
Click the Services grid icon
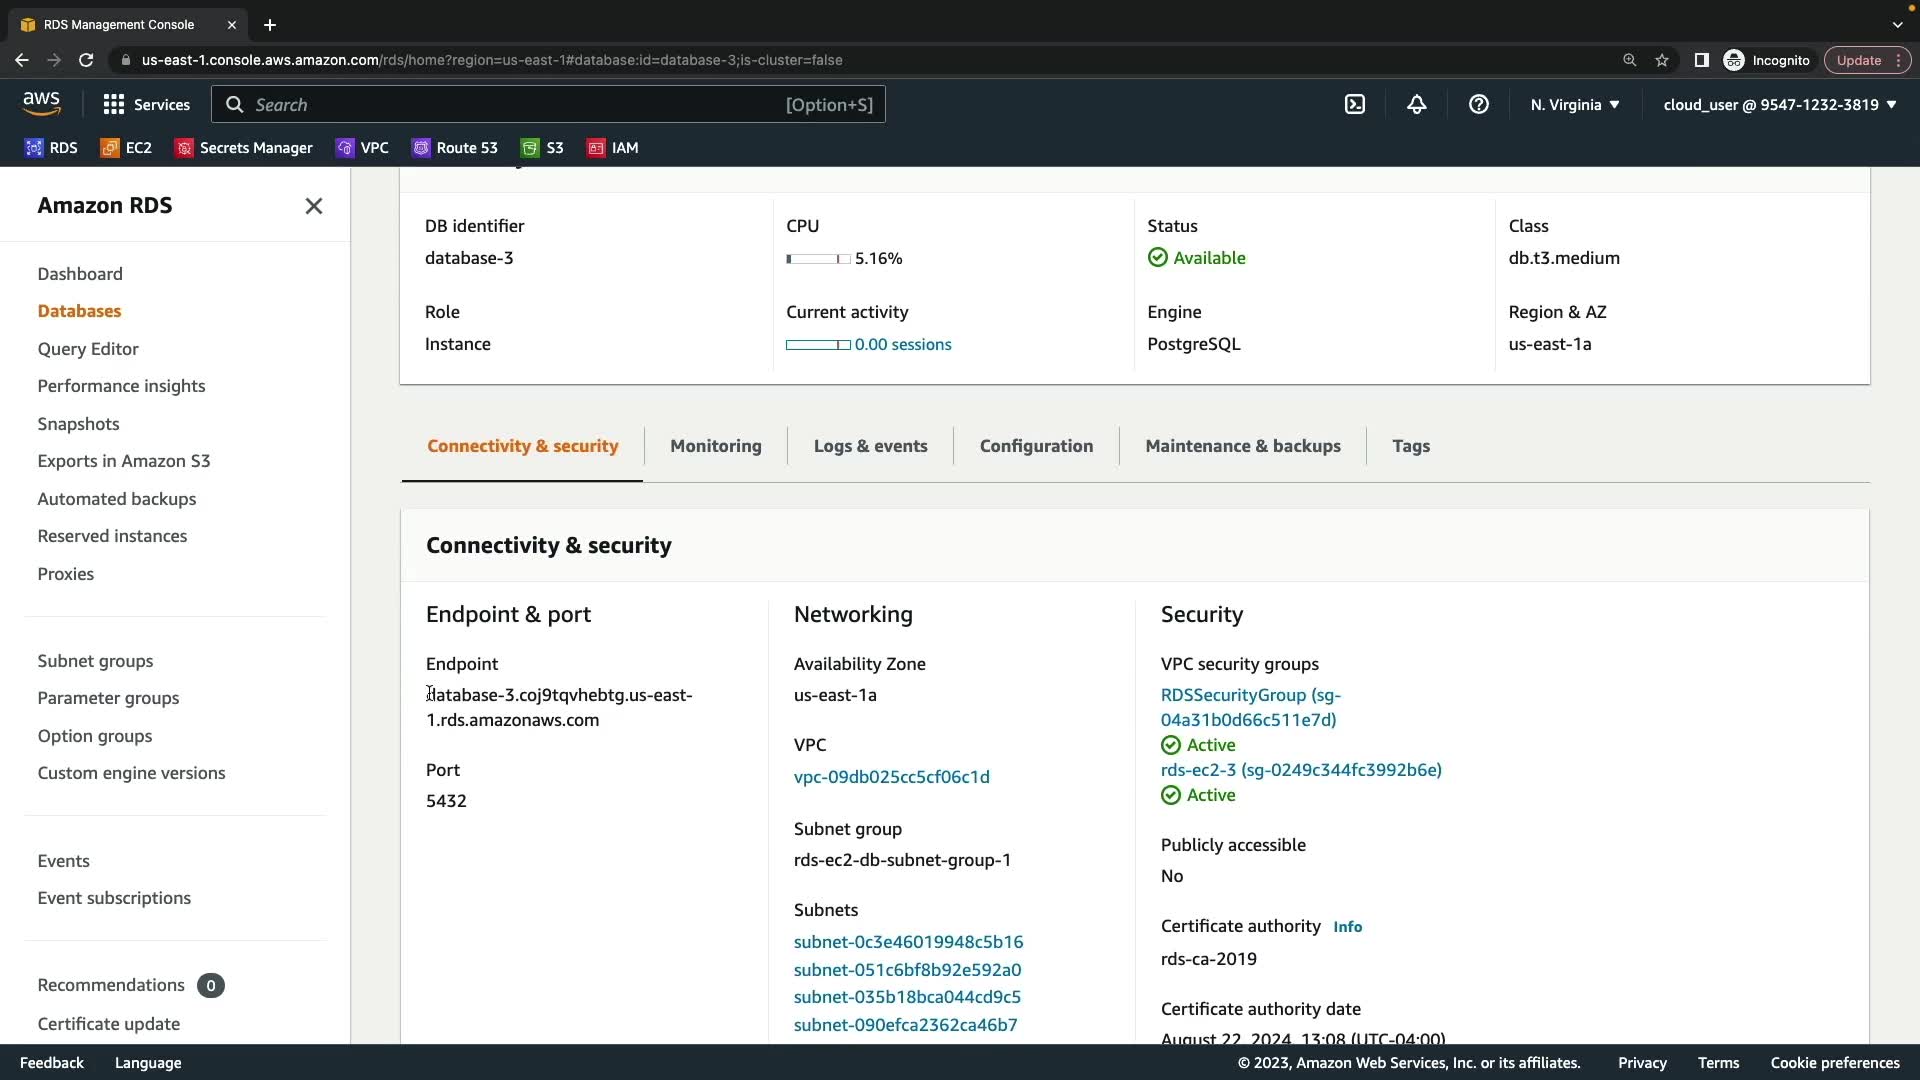point(114,104)
